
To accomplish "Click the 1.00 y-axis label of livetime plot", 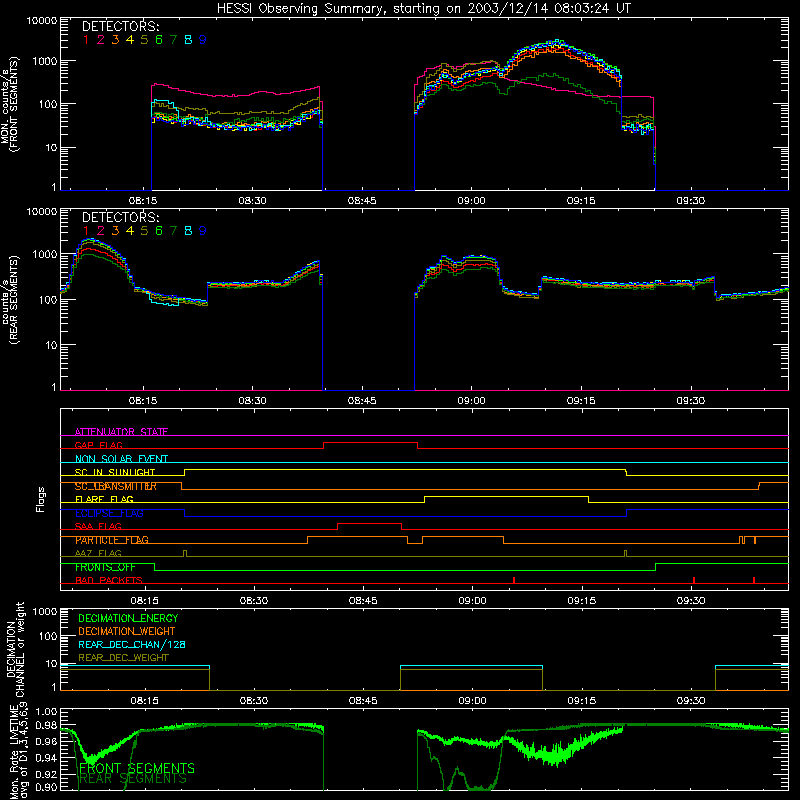I will 46,712.
